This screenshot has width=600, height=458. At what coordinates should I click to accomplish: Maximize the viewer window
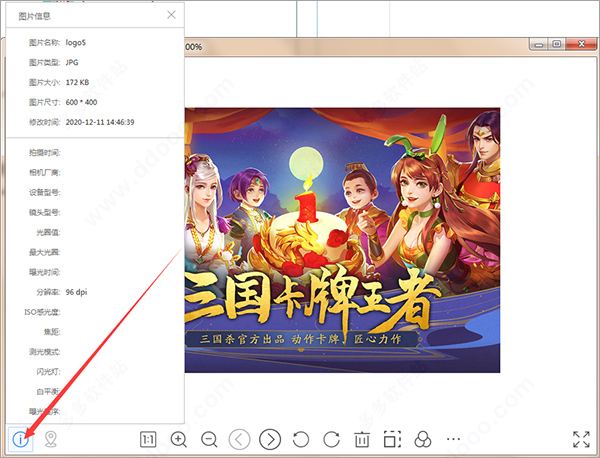click(x=557, y=44)
